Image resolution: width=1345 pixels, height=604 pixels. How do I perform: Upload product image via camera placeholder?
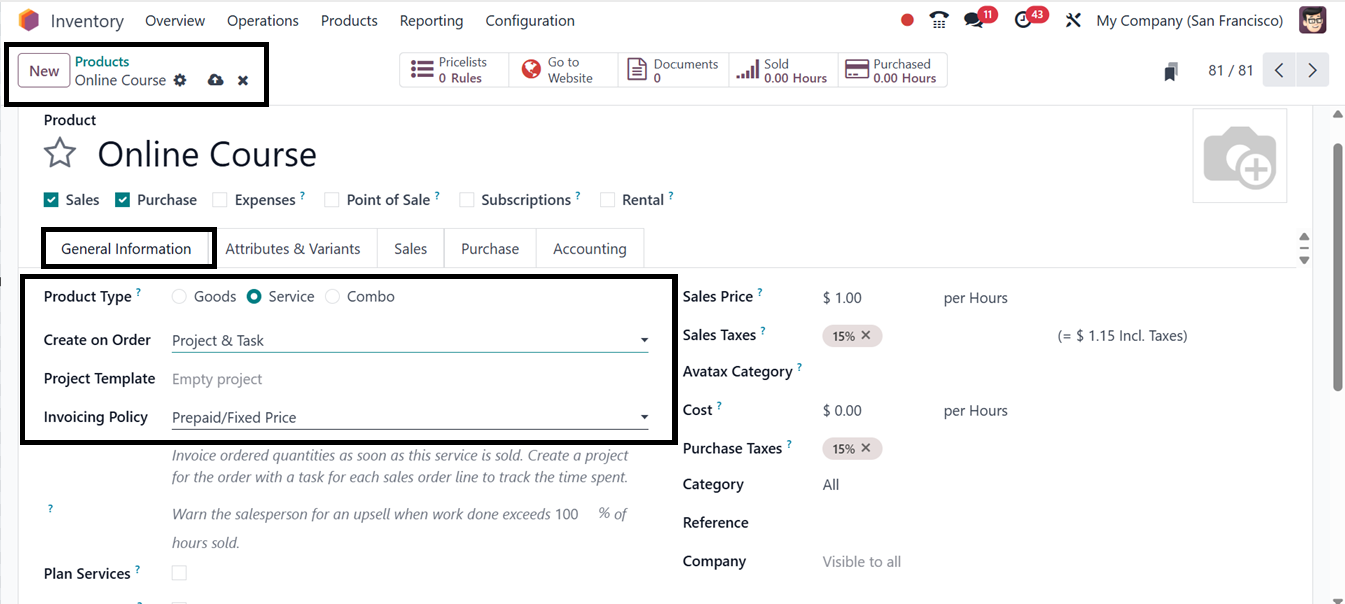[1239, 156]
